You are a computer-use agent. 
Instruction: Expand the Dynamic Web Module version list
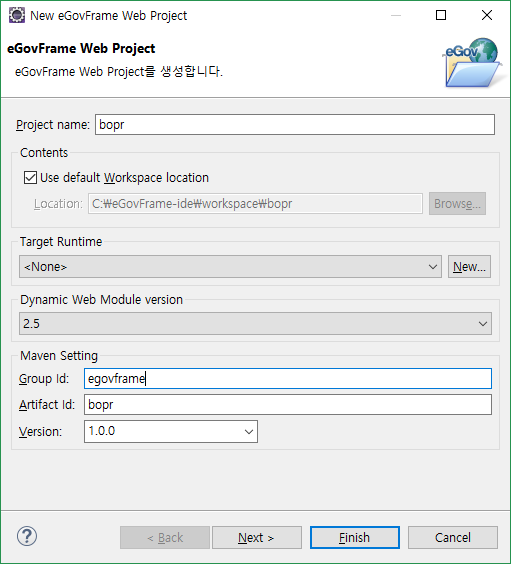pos(255,323)
